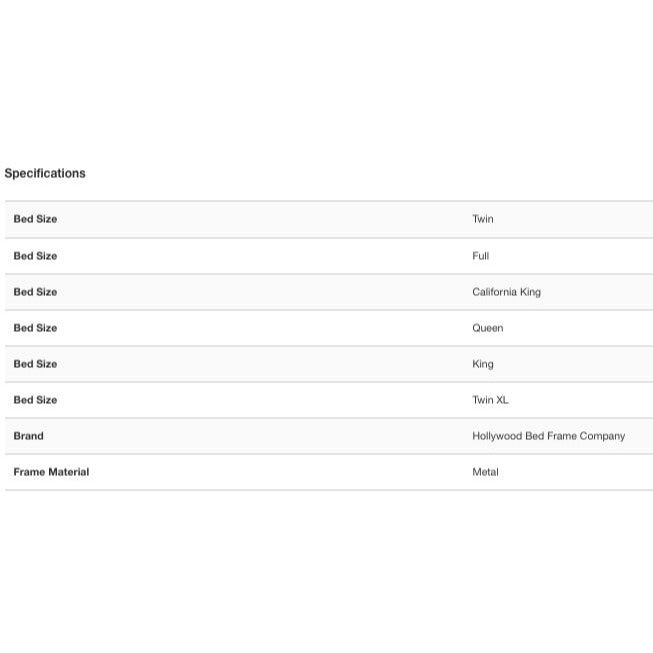Click the Frame Material label
The width and height of the screenshot is (653, 653).
(x=51, y=472)
